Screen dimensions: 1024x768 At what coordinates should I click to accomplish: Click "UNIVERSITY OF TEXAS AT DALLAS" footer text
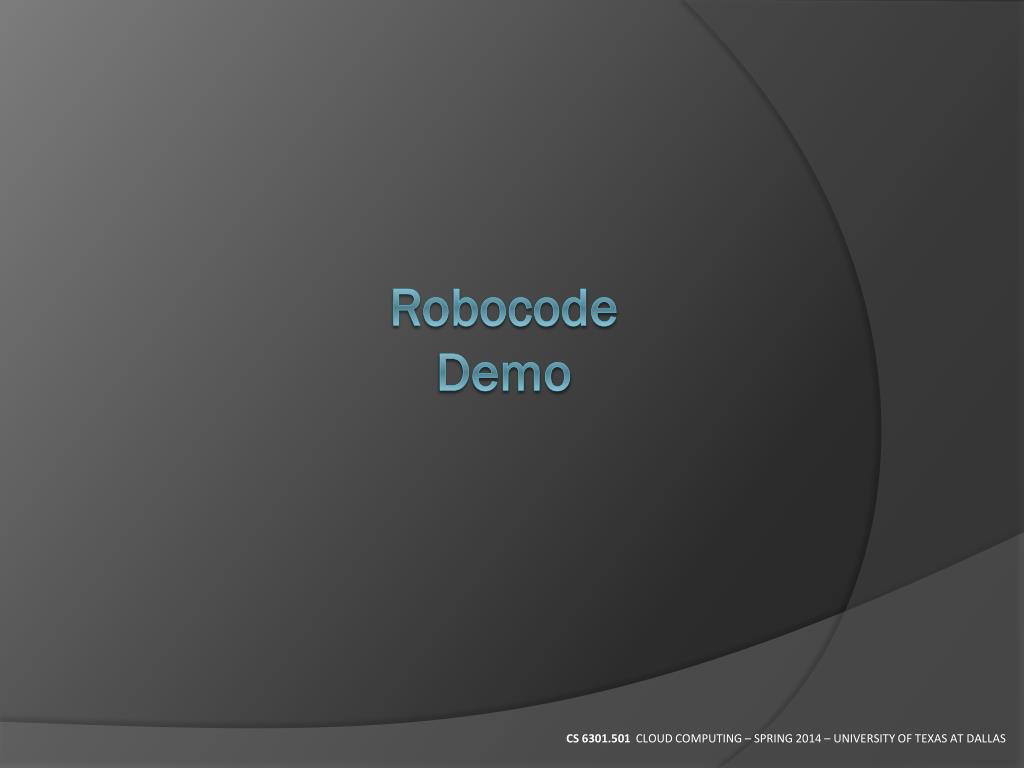(920, 739)
